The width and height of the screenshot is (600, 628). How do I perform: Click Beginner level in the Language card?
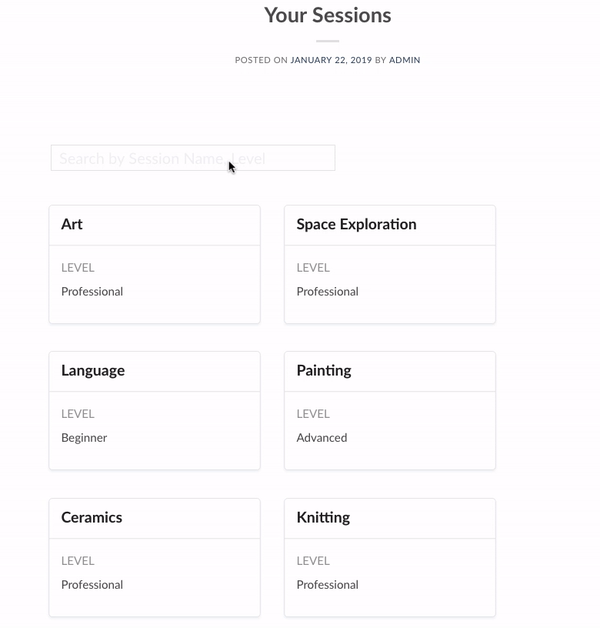point(84,438)
